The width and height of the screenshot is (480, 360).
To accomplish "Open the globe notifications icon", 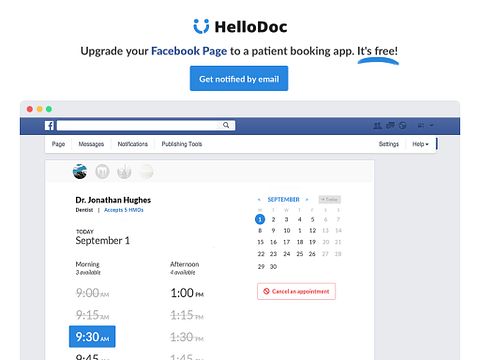I will 403,125.
